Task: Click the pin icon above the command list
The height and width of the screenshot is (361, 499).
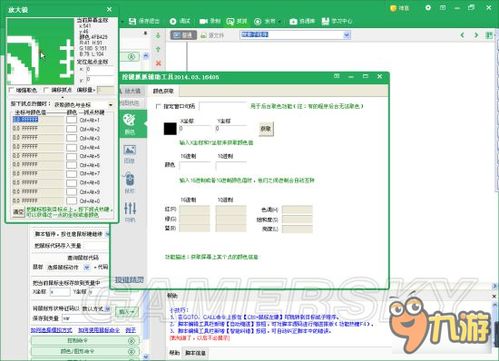Action: 145,33
